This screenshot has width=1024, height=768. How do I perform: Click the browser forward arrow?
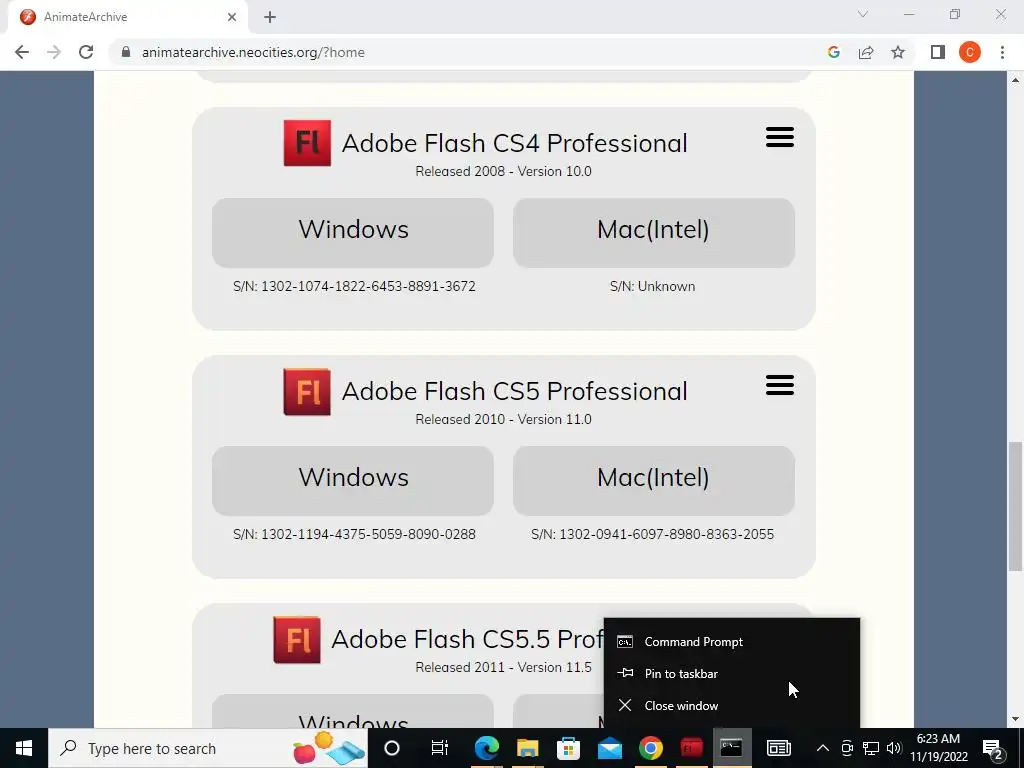[x=54, y=52]
